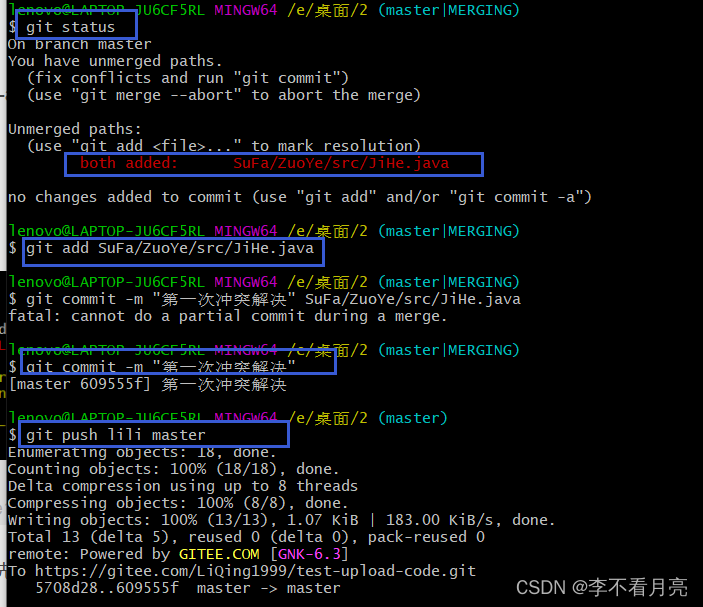The height and width of the screenshot is (607, 703).
Task: Click the 'use "git add <file>..." to mark resolution' line
Action: [x=223, y=146]
